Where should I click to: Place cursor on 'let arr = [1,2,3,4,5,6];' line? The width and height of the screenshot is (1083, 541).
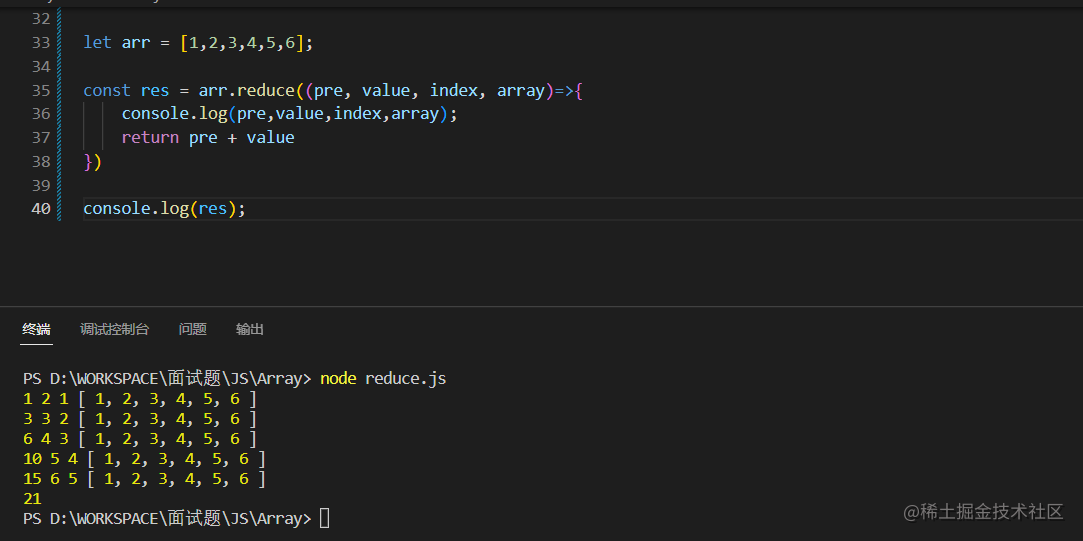click(198, 43)
